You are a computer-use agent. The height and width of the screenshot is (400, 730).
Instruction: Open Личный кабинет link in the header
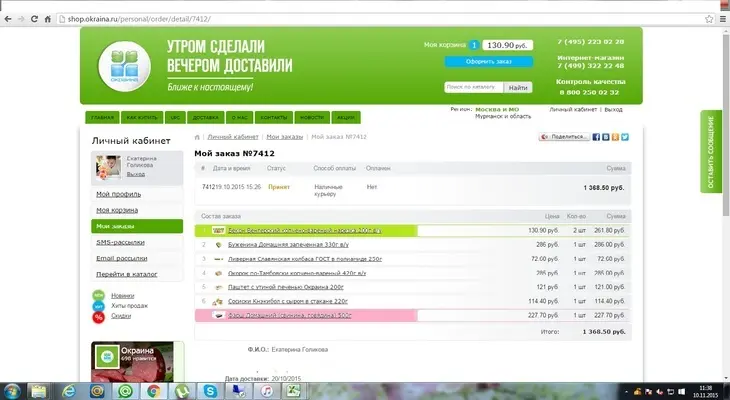tap(573, 109)
